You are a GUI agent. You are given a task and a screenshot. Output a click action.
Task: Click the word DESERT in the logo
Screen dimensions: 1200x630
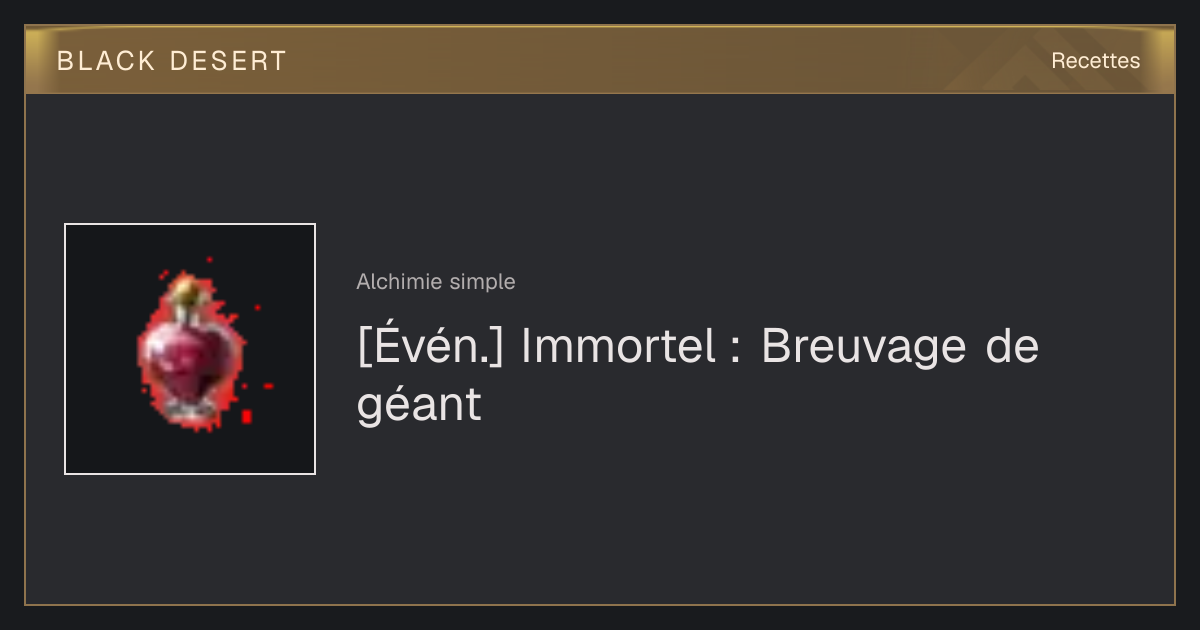coord(228,61)
